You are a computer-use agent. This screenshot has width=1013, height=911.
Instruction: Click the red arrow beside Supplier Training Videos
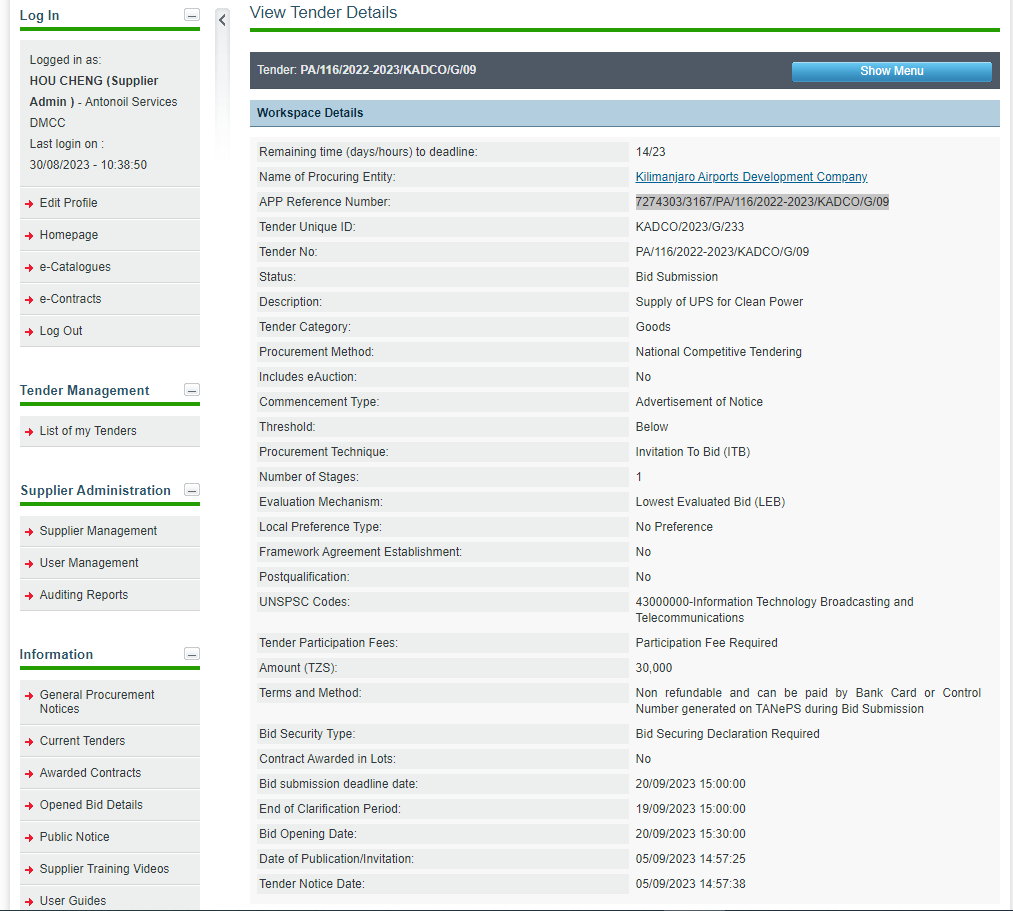pos(29,870)
